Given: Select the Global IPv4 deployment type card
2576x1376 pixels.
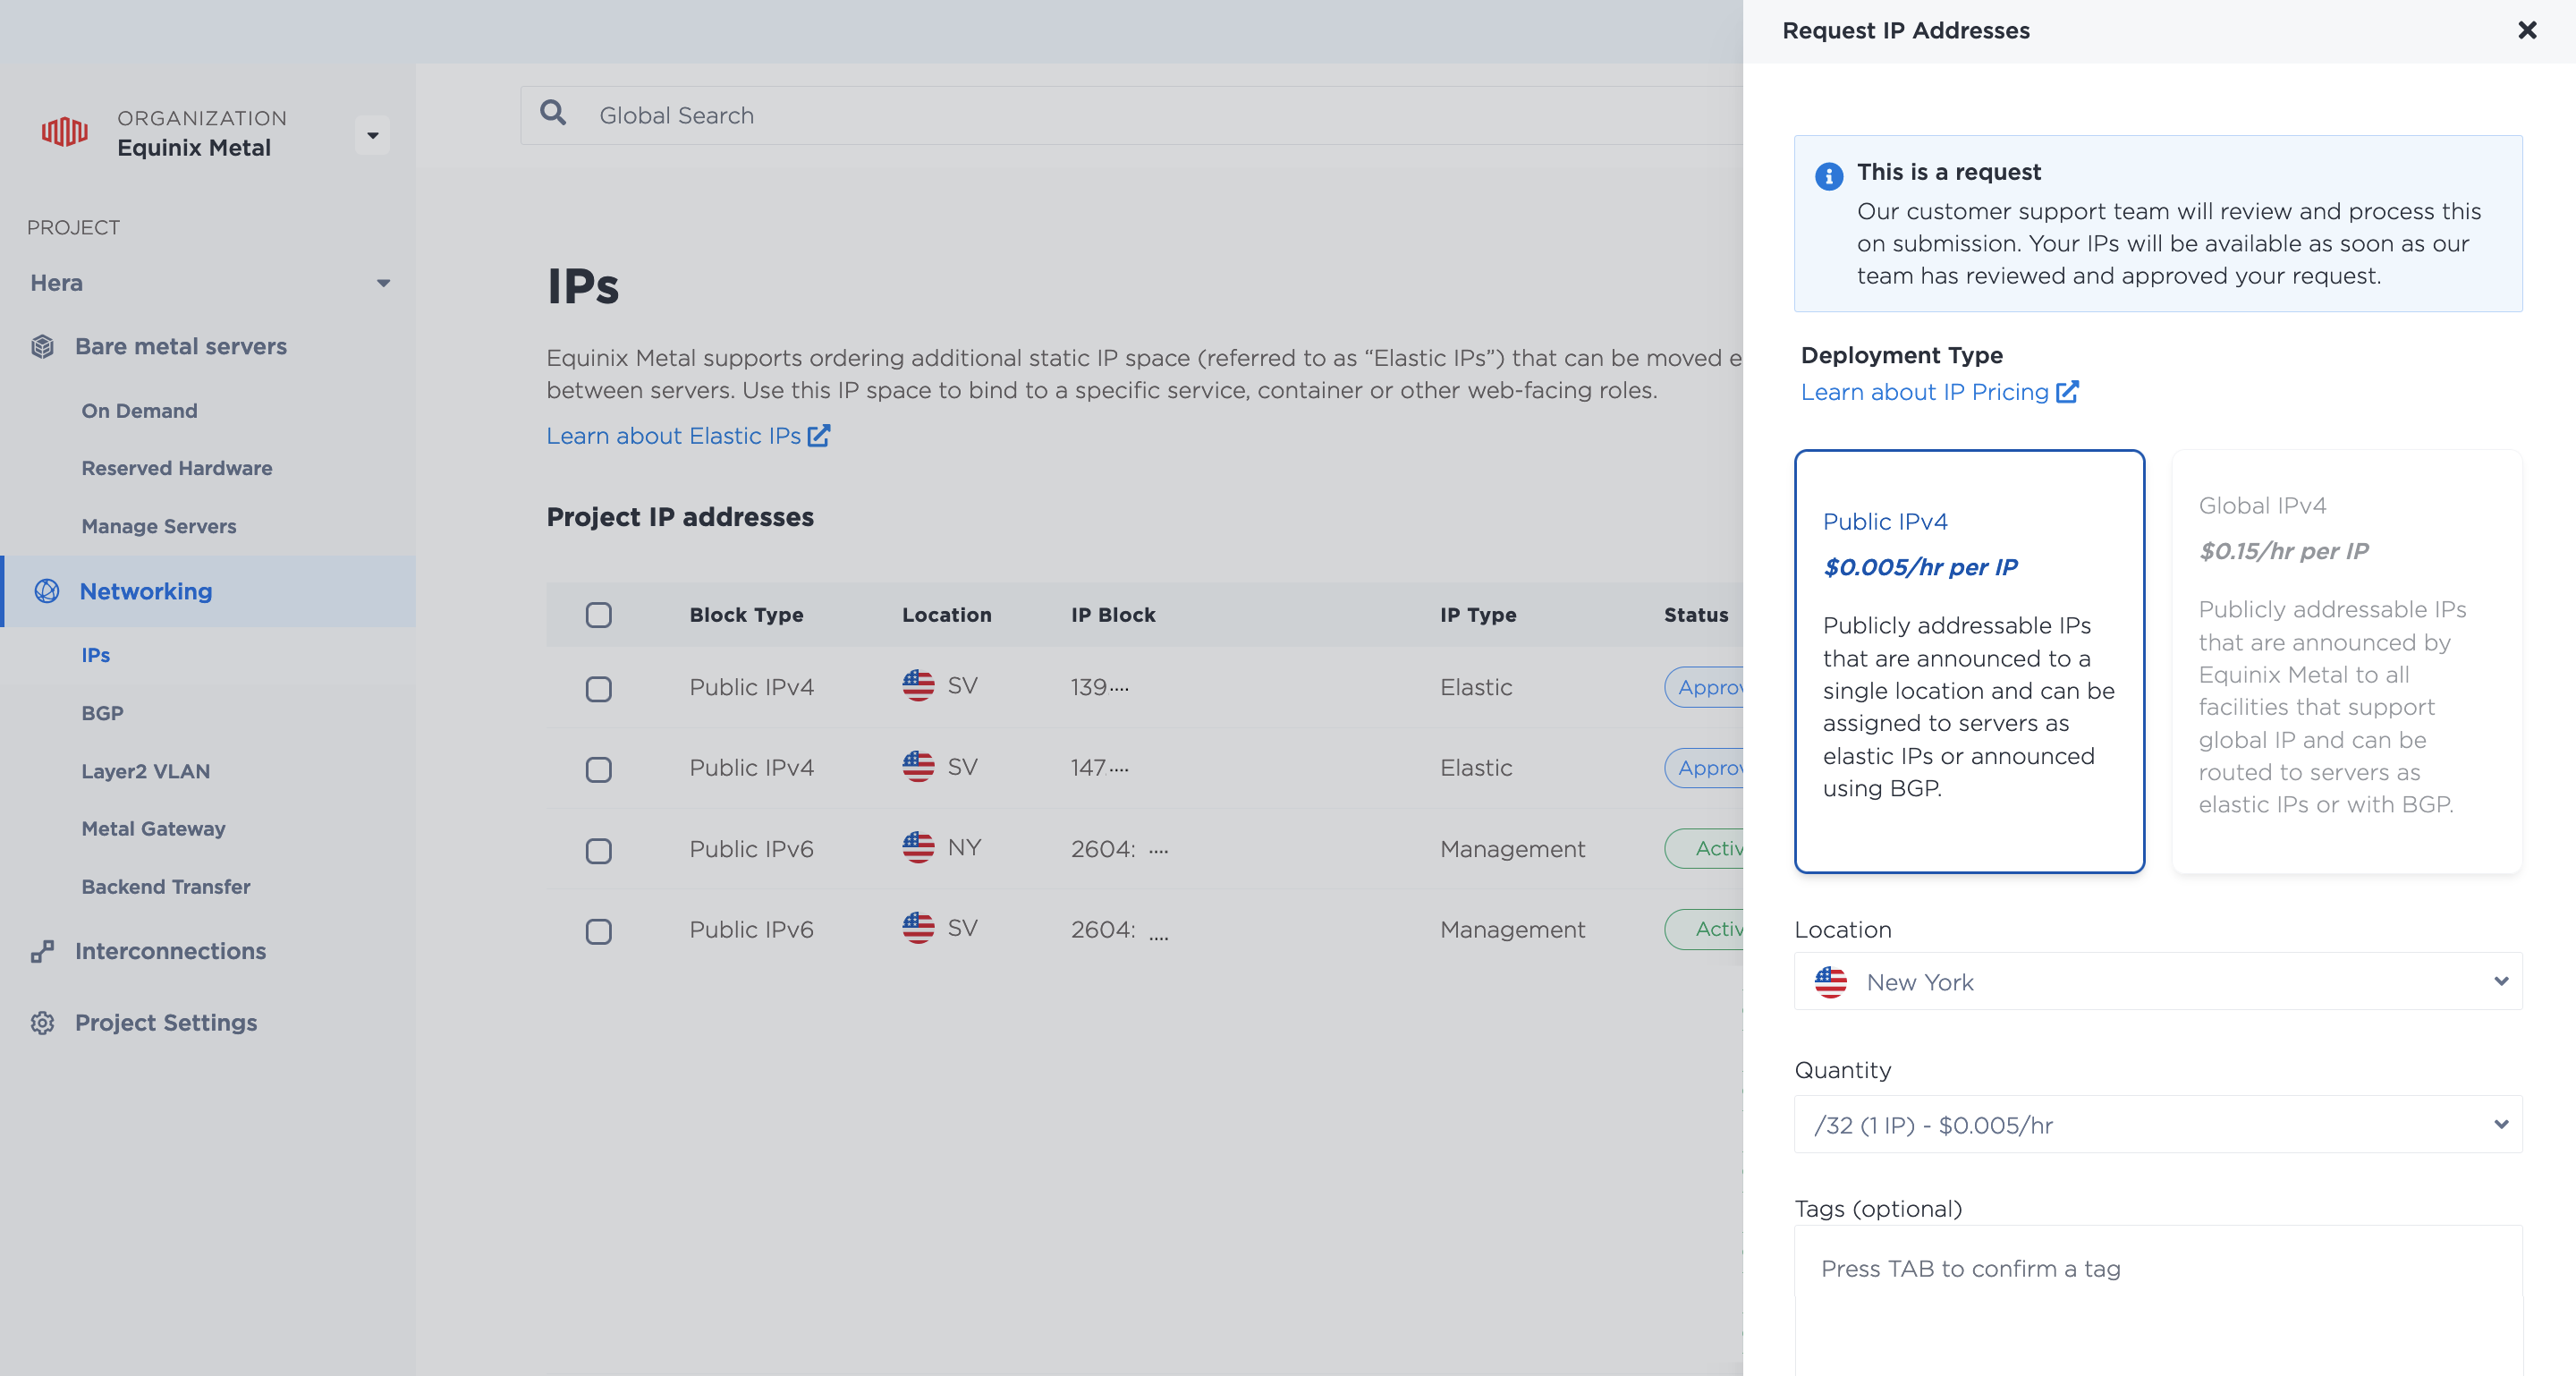Looking at the screenshot, I should pyautogui.click(x=2347, y=661).
